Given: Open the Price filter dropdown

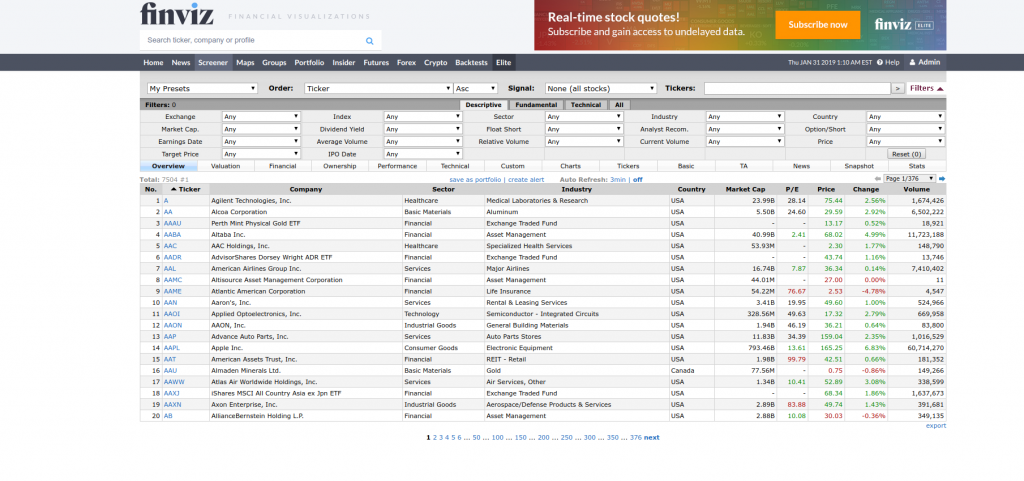Looking at the screenshot, I should coord(906,142).
